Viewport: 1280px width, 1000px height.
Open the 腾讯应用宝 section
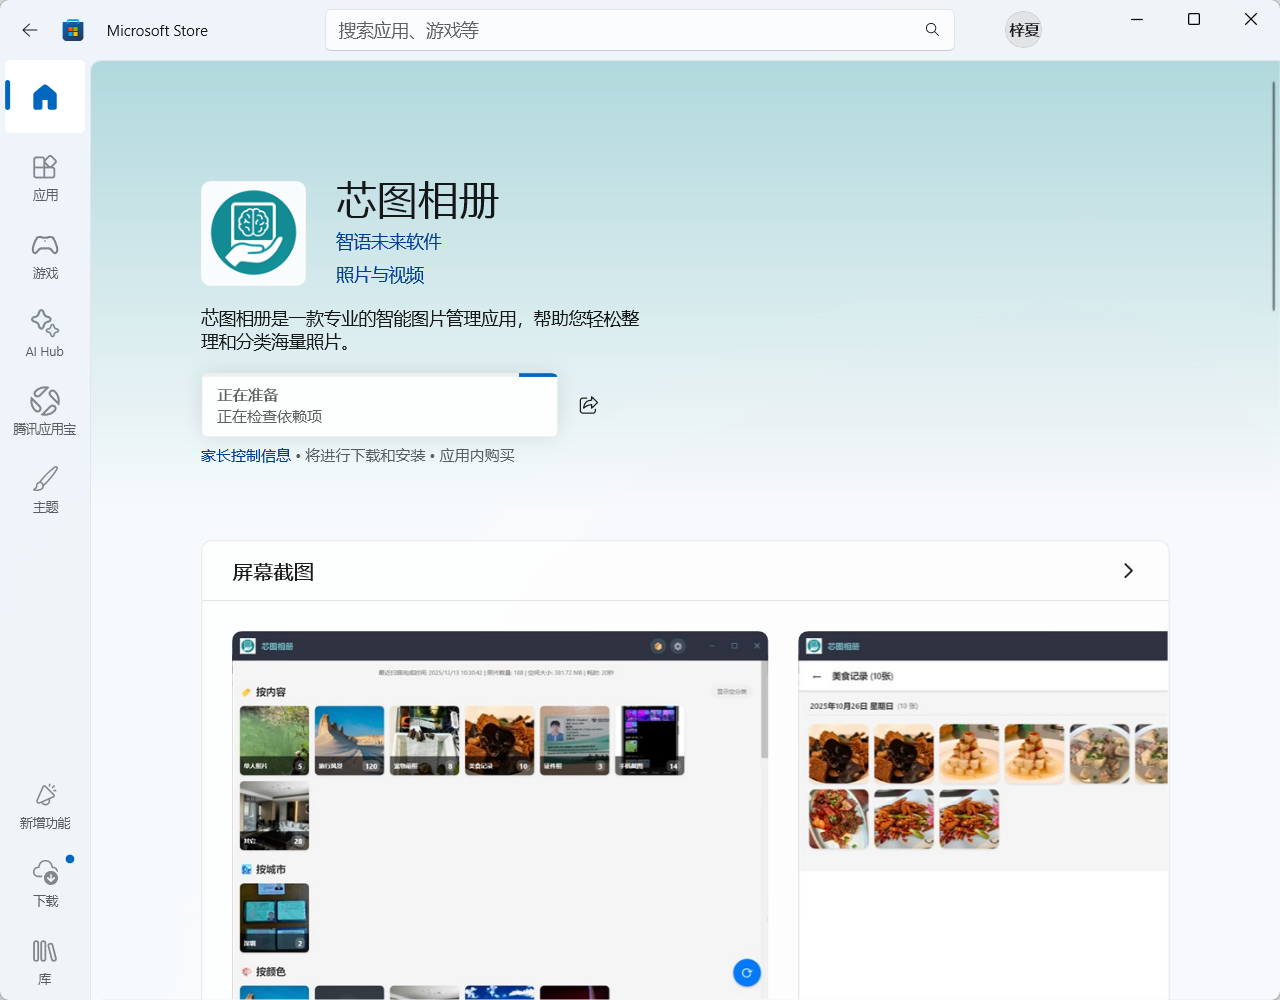[x=44, y=411]
